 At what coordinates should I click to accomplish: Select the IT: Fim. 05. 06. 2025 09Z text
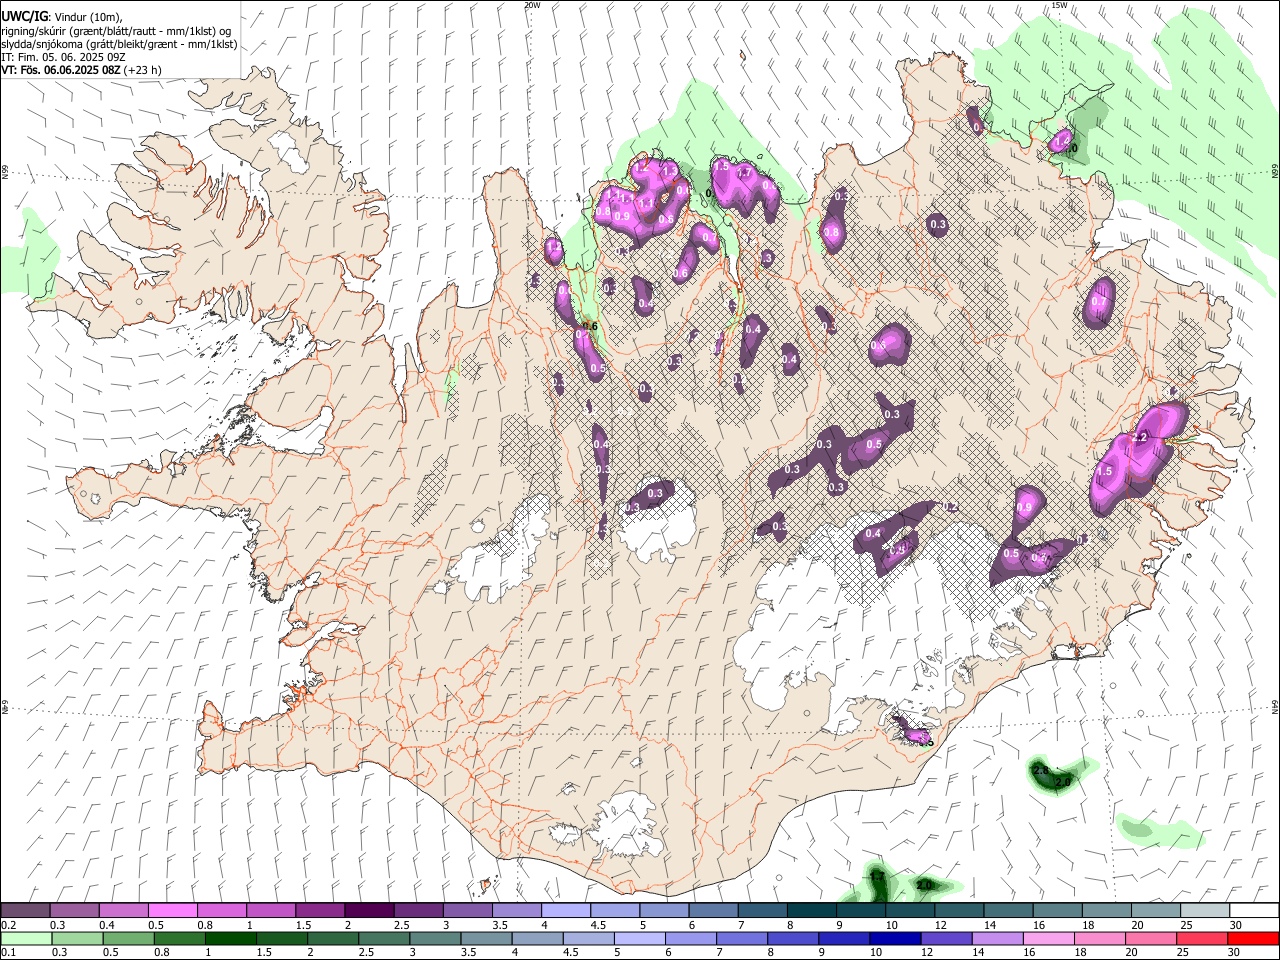[x=63, y=57]
